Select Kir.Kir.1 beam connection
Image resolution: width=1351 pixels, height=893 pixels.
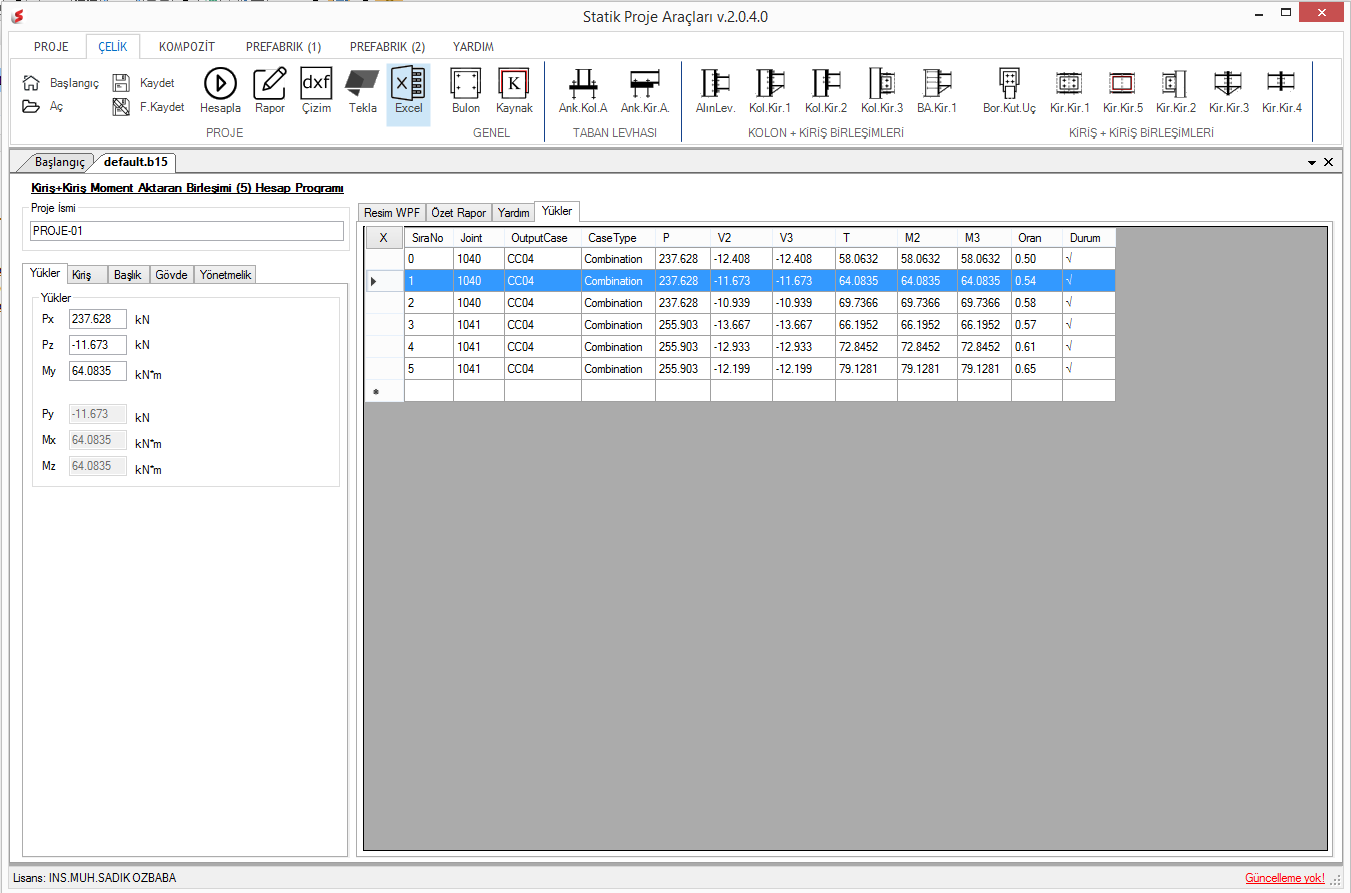pyautogui.click(x=1070, y=91)
